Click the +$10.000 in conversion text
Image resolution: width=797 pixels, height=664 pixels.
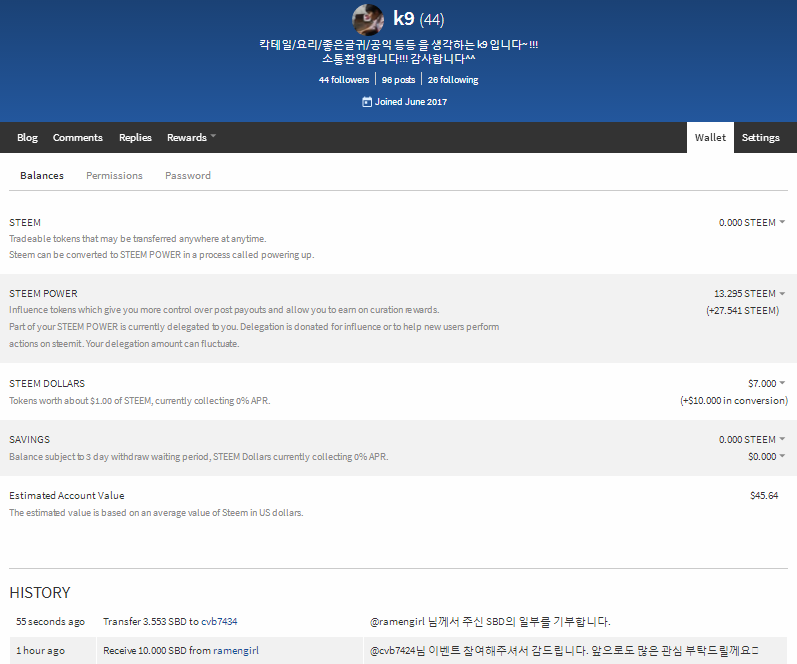(733, 401)
